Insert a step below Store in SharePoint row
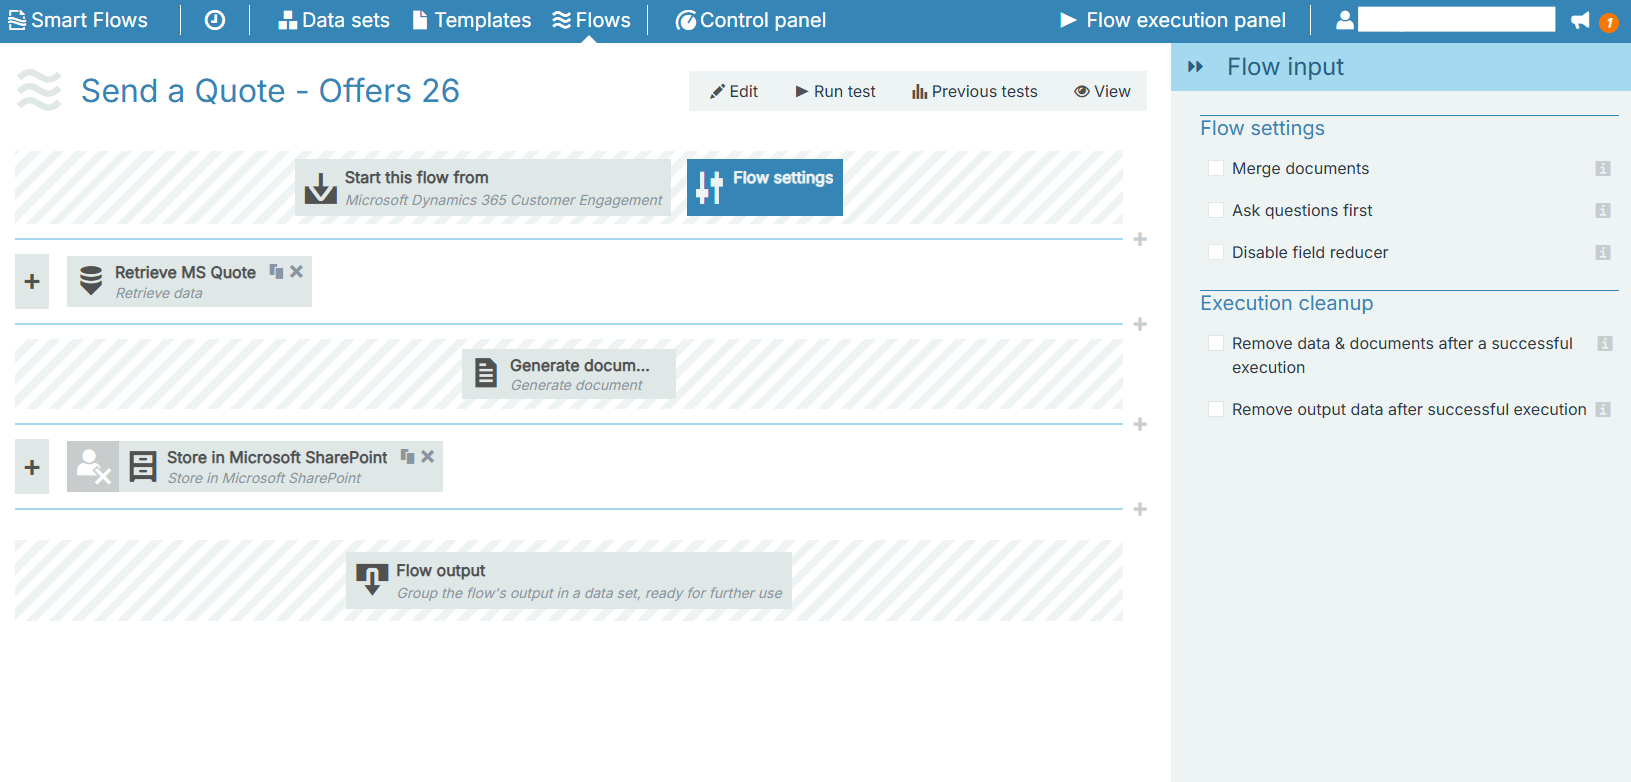 point(1140,509)
